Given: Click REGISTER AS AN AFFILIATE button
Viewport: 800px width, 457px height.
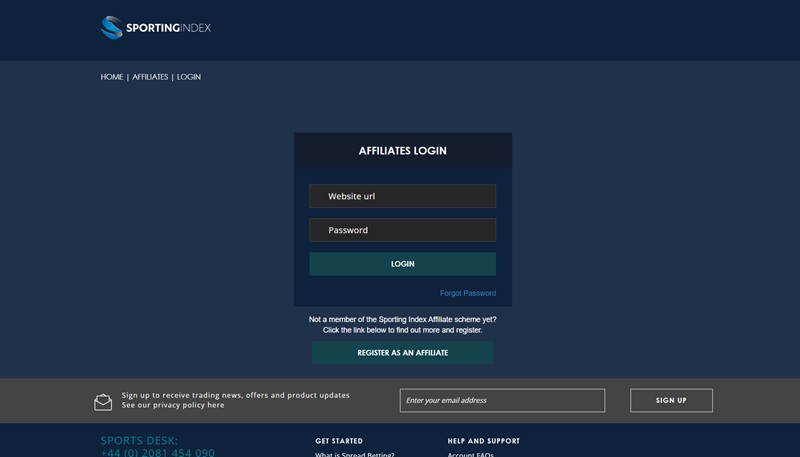Looking at the screenshot, I should point(403,352).
